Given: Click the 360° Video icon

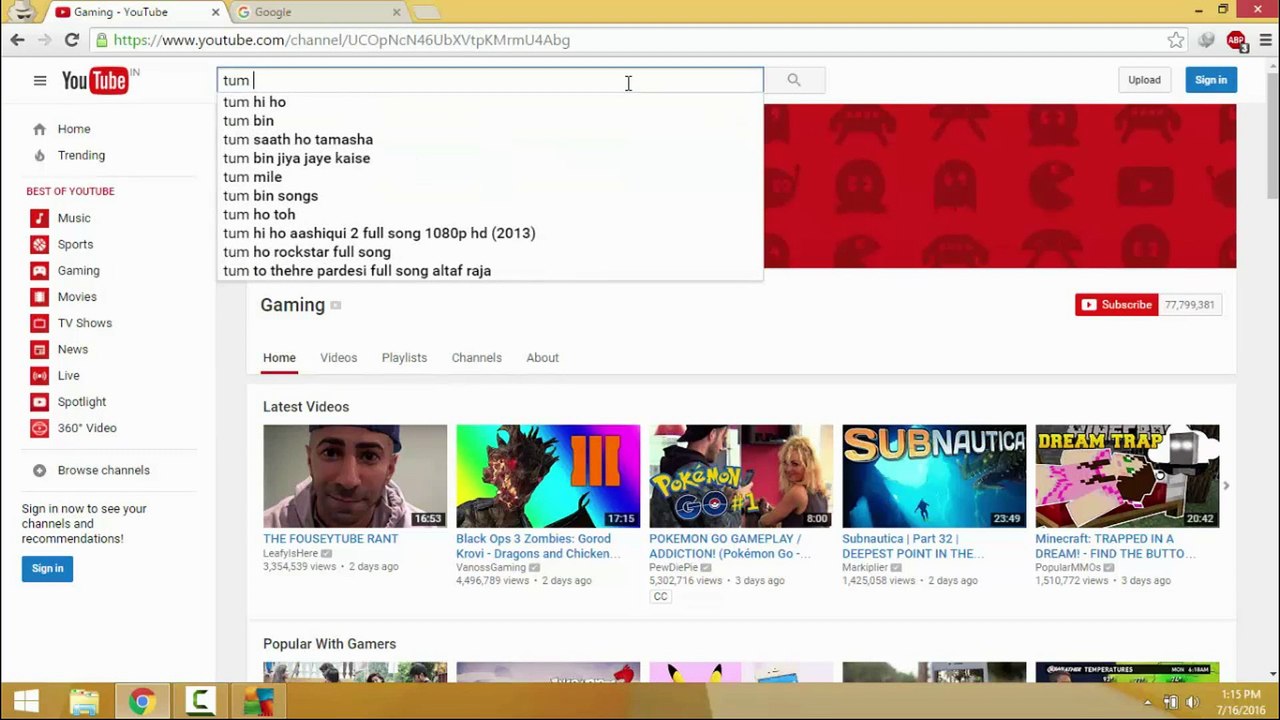Looking at the screenshot, I should 39,428.
